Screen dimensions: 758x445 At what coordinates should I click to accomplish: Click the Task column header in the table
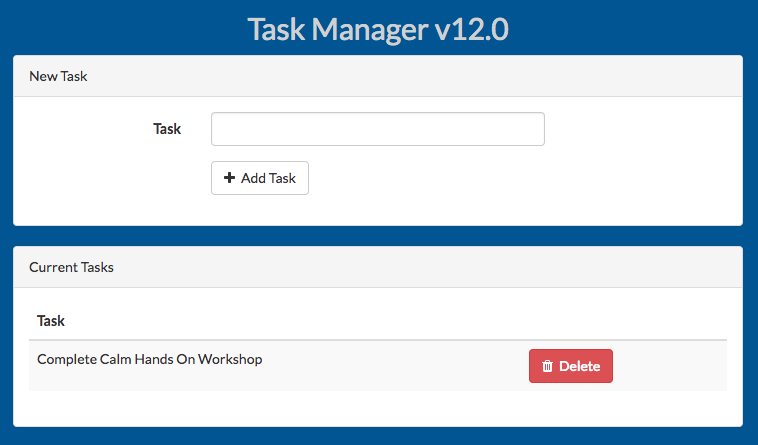click(x=51, y=320)
